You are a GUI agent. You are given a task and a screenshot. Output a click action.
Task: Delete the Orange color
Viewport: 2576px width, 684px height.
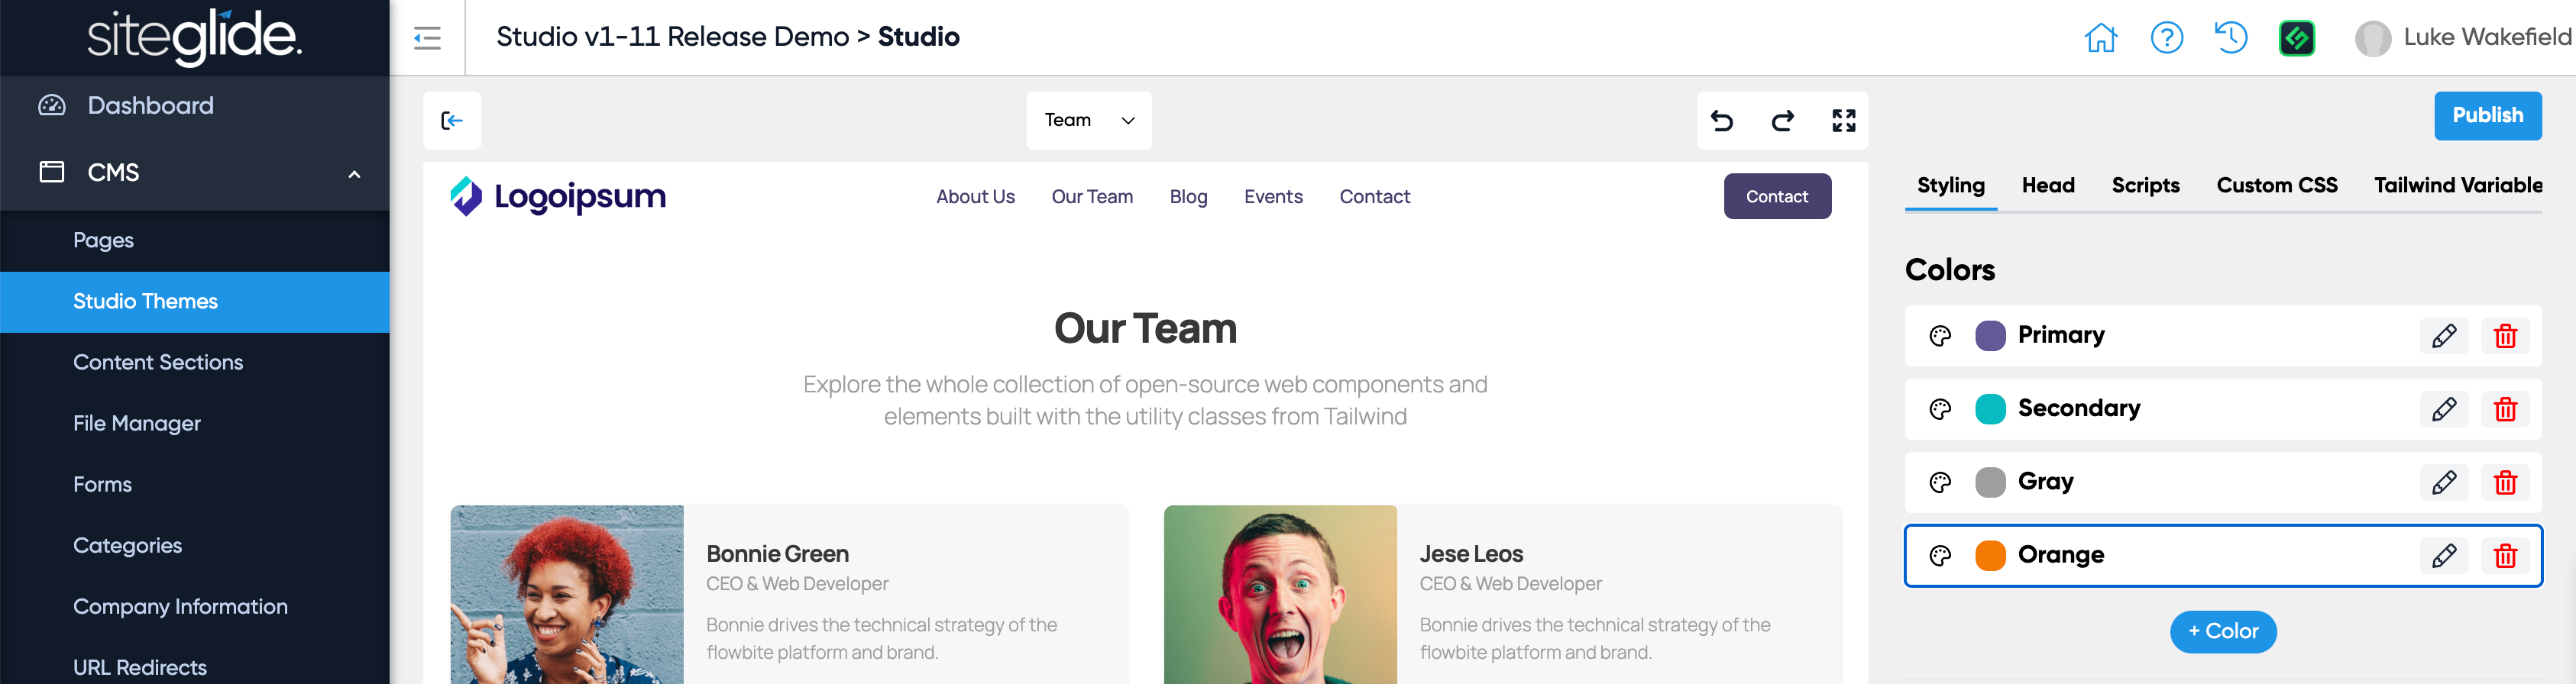point(2504,556)
